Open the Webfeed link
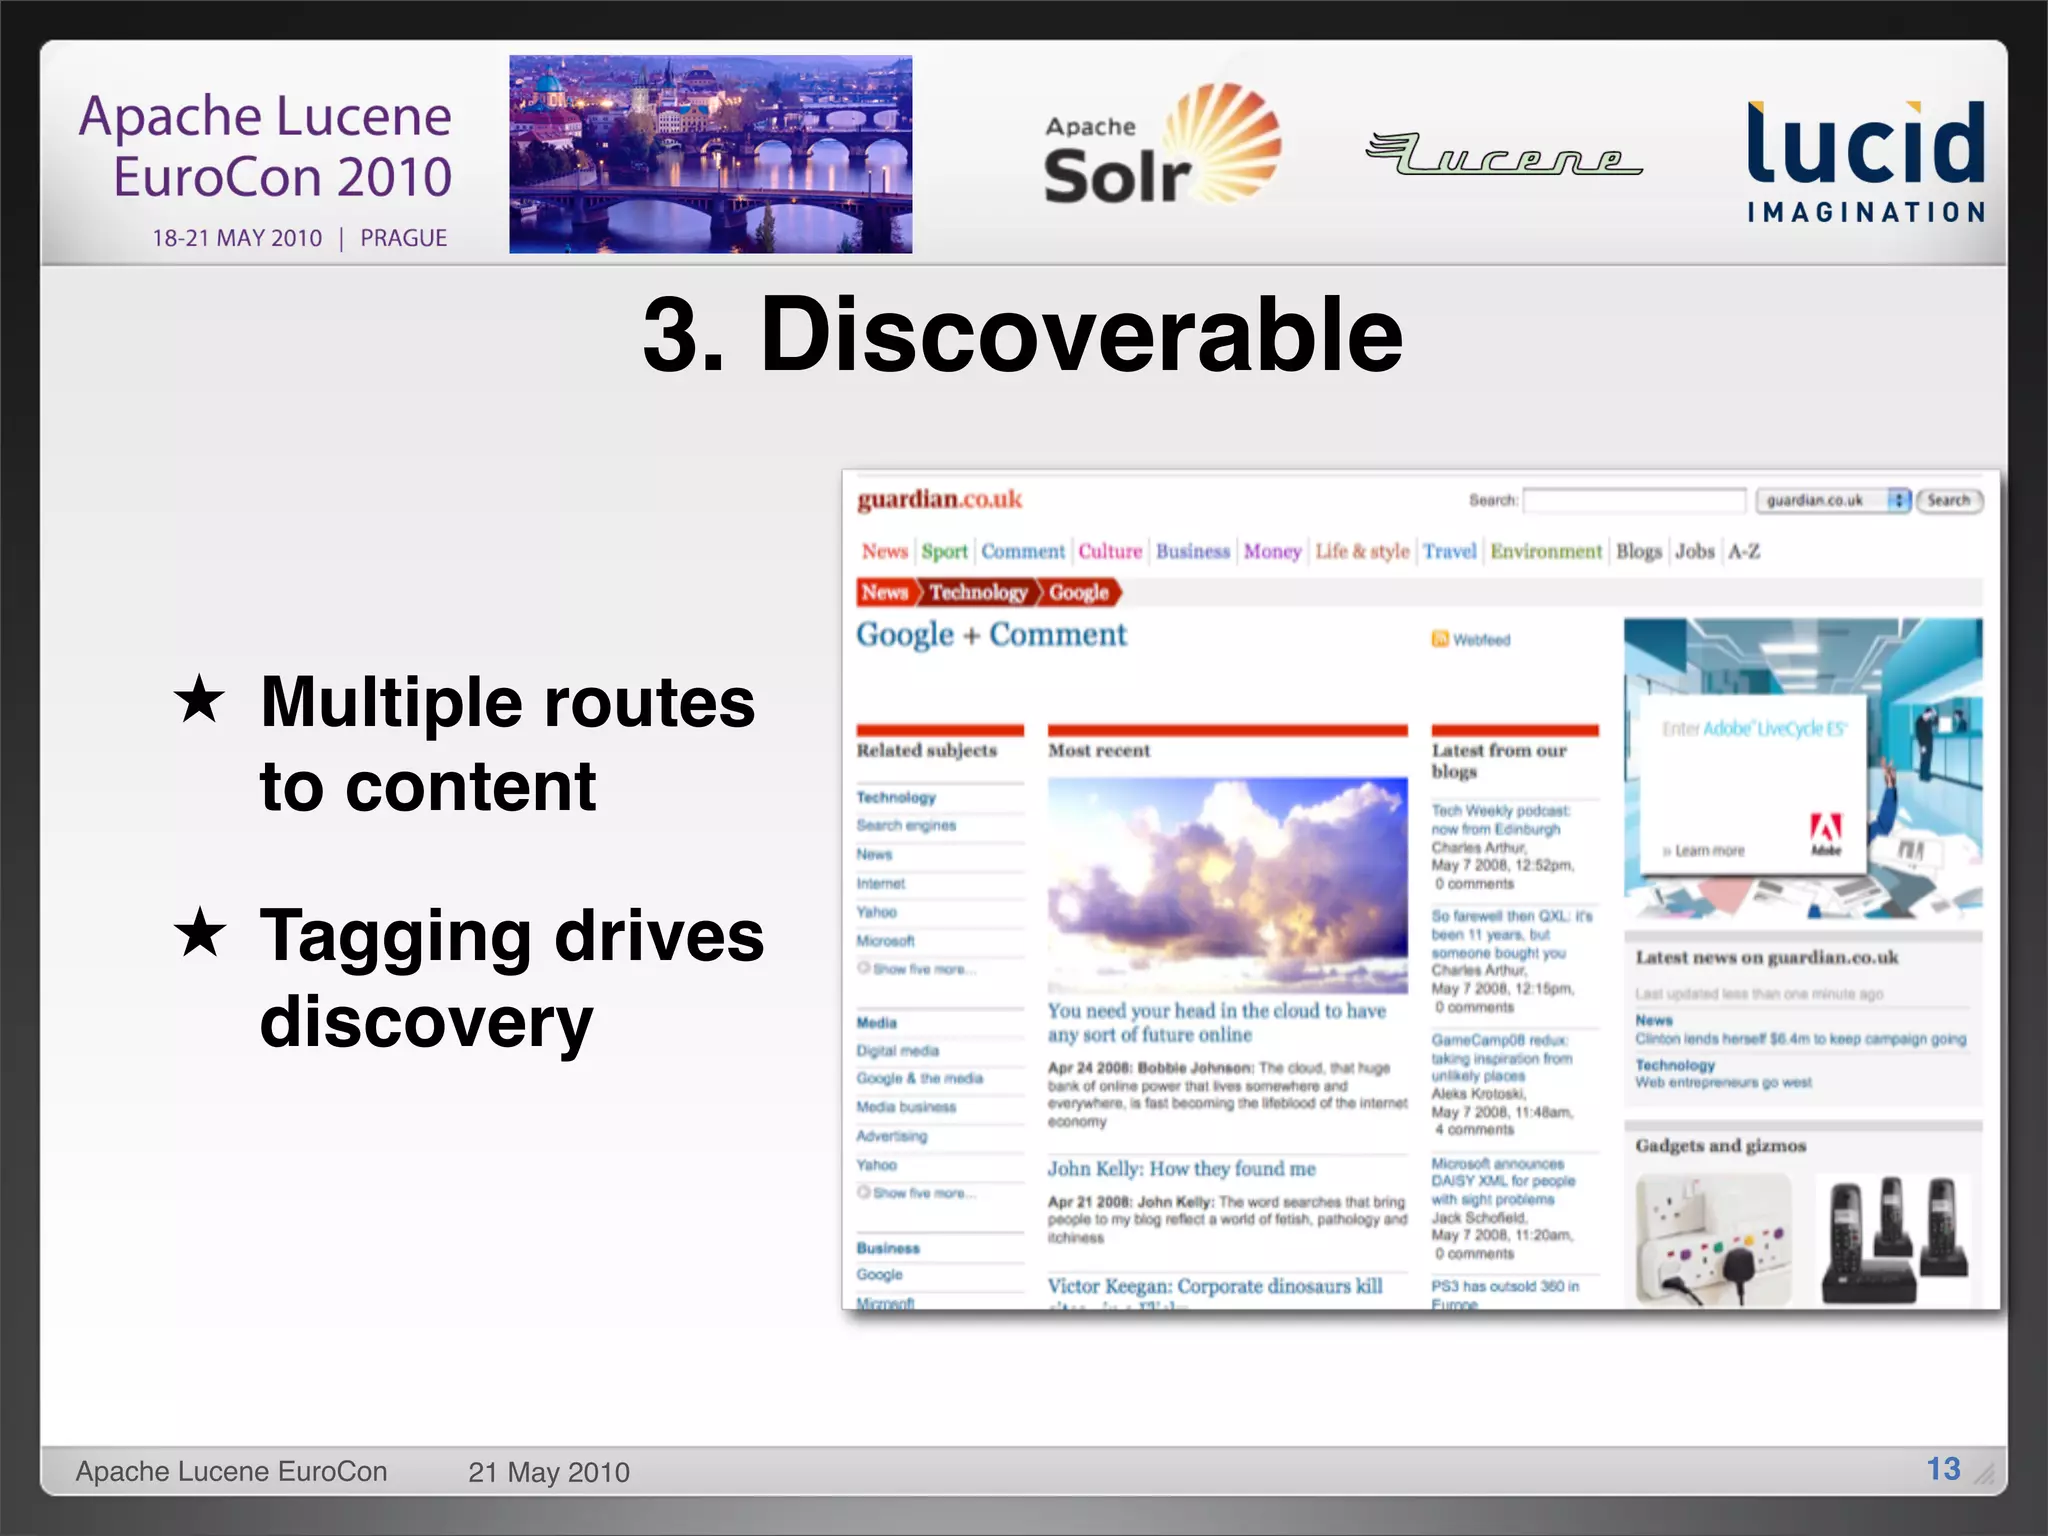The width and height of the screenshot is (2048, 1536). tap(1482, 640)
